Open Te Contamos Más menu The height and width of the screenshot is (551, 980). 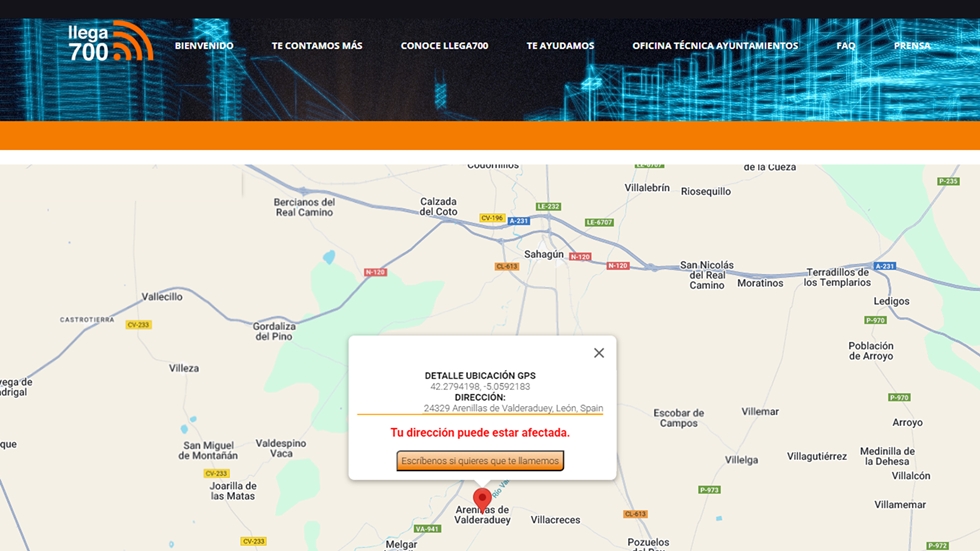[x=317, y=46]
